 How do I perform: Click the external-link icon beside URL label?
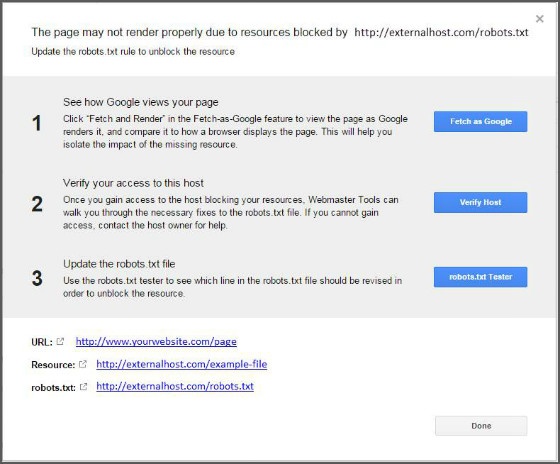[60, 341]
